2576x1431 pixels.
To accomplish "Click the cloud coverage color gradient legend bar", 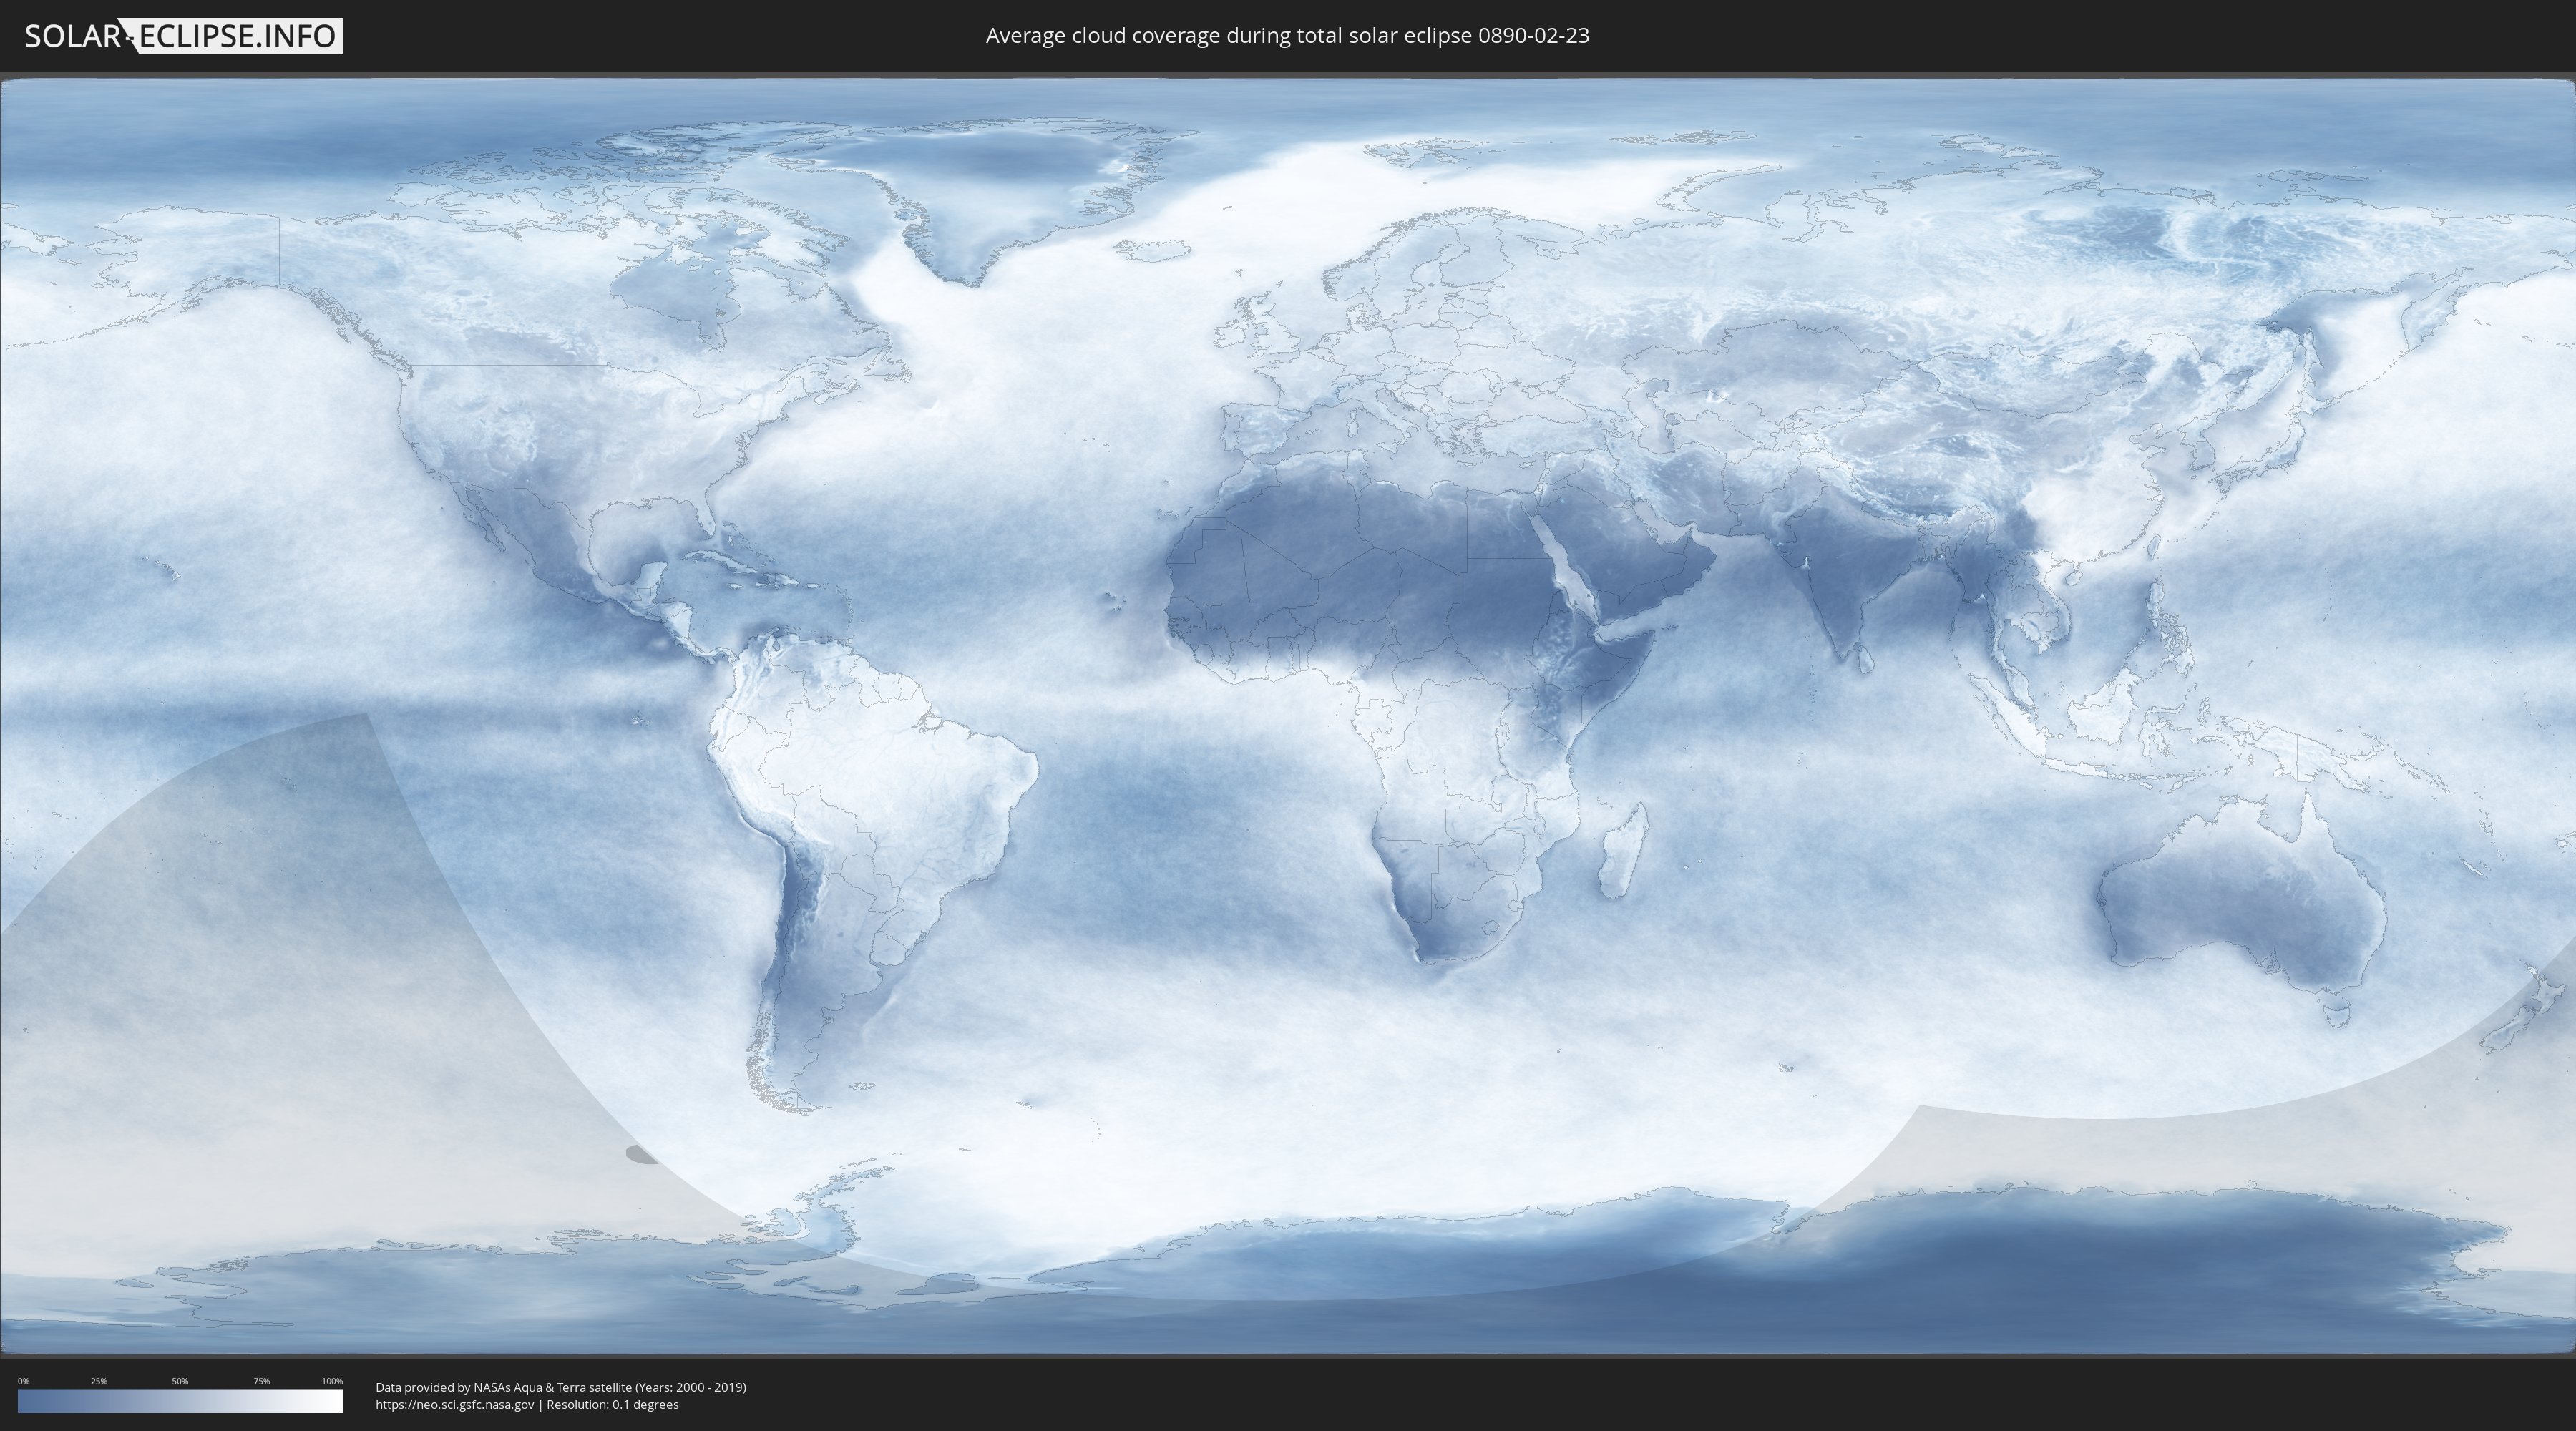I will click(180, 1401).
